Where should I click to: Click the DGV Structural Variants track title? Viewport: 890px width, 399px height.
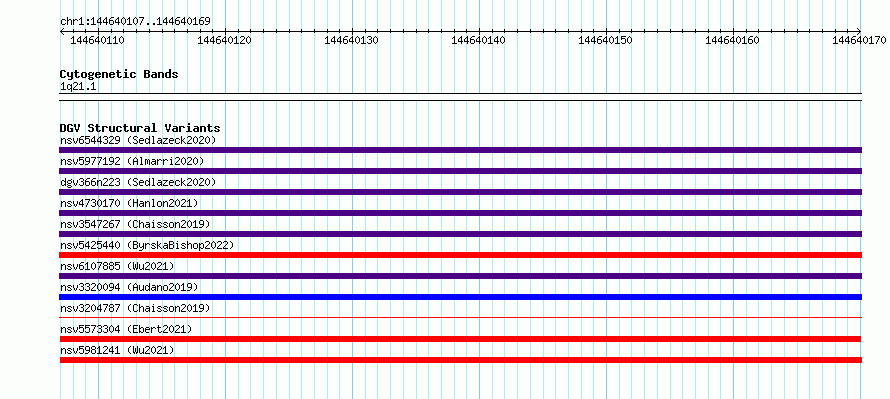[x=140, y=128]
